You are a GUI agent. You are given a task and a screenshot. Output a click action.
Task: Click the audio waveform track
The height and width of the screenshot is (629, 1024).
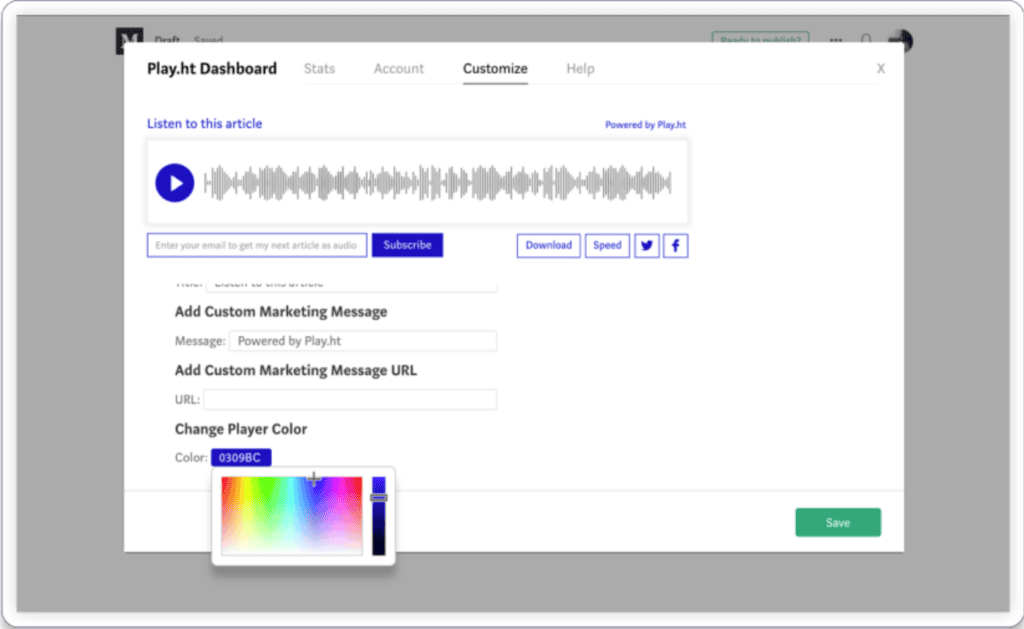click(x=438, y=183)
